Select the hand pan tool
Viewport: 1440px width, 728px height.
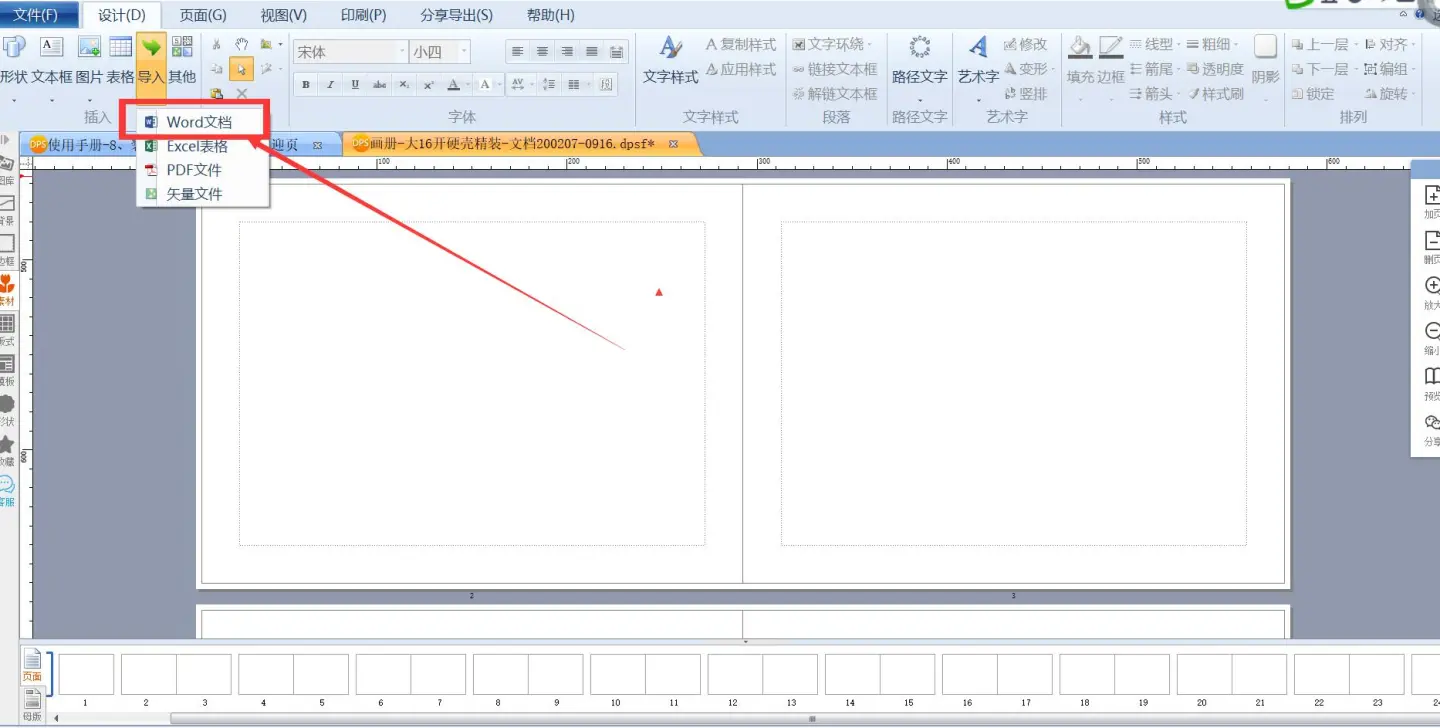click(x=241, y=45)
